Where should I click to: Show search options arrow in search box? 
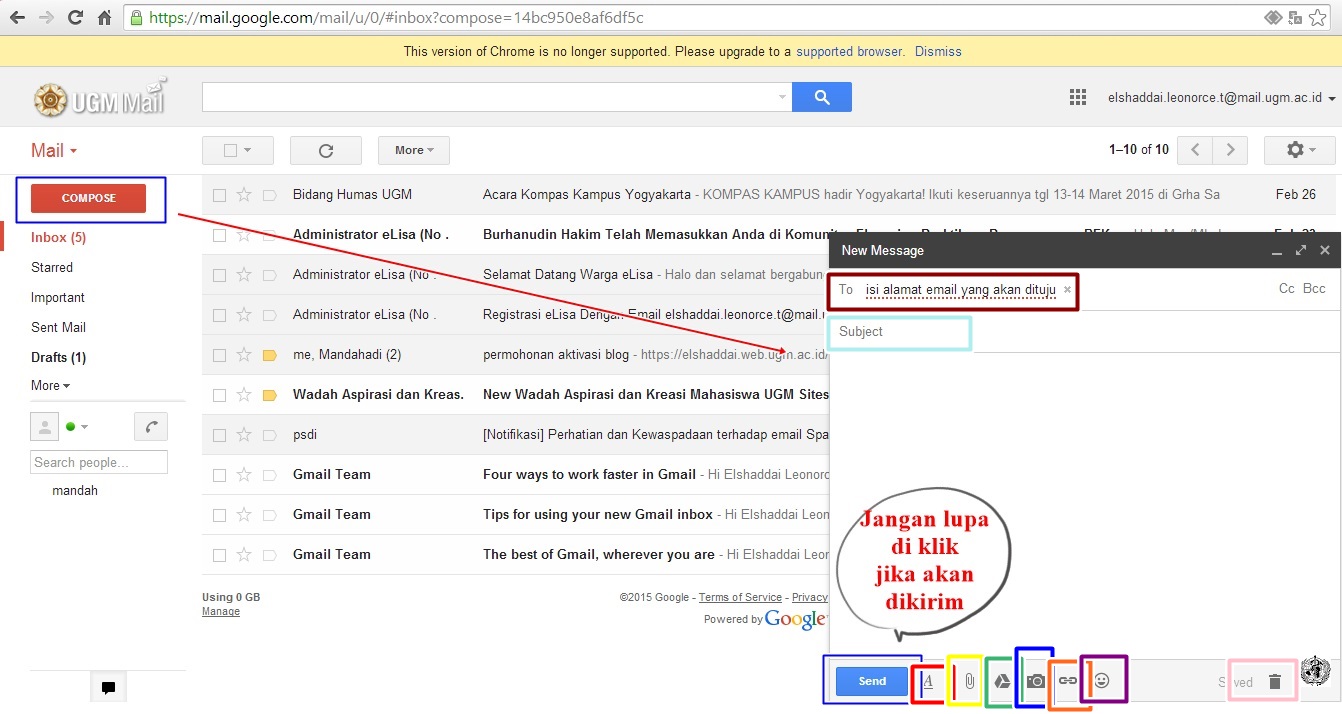pyautogui.click(x=782, y=97)
